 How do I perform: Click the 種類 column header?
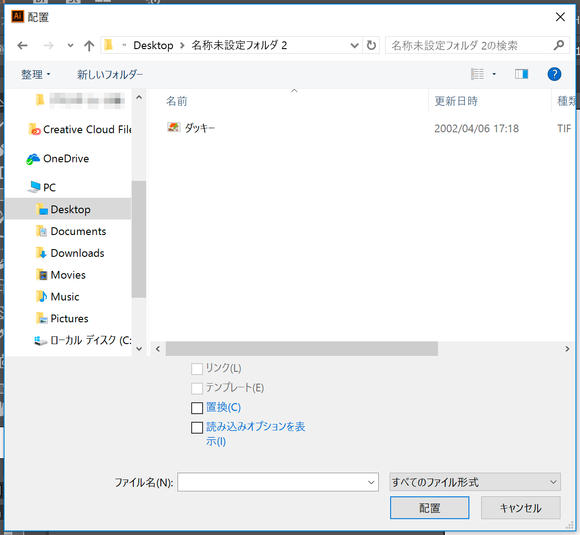pyautogui.click(x=566, y=101)
